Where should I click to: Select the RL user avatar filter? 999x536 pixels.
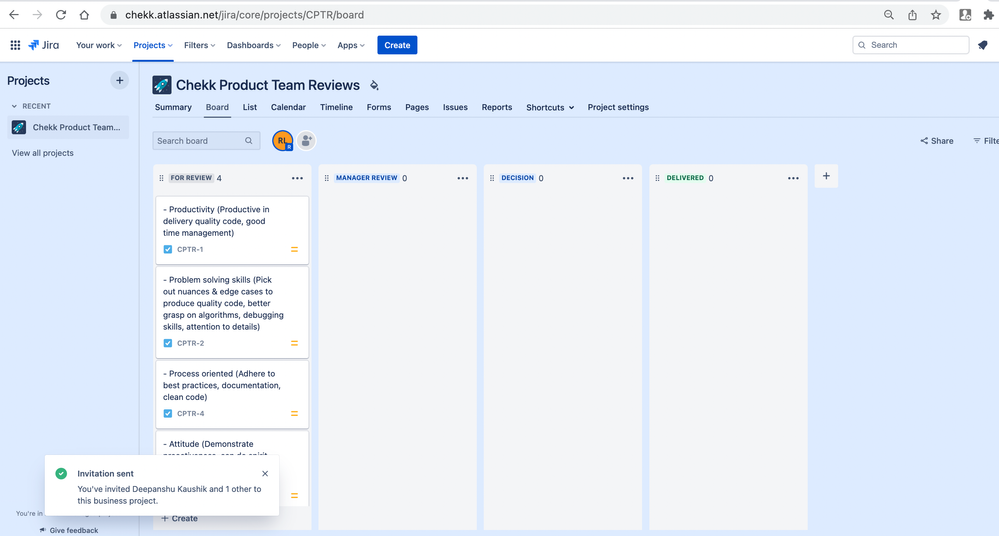click(282, 141)
